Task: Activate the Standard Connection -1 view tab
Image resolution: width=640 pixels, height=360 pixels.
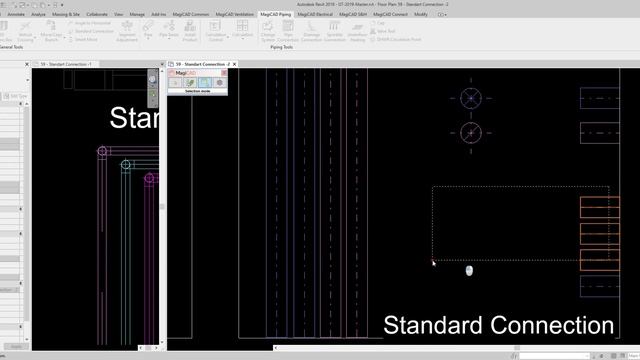Action: pos(66,64)
